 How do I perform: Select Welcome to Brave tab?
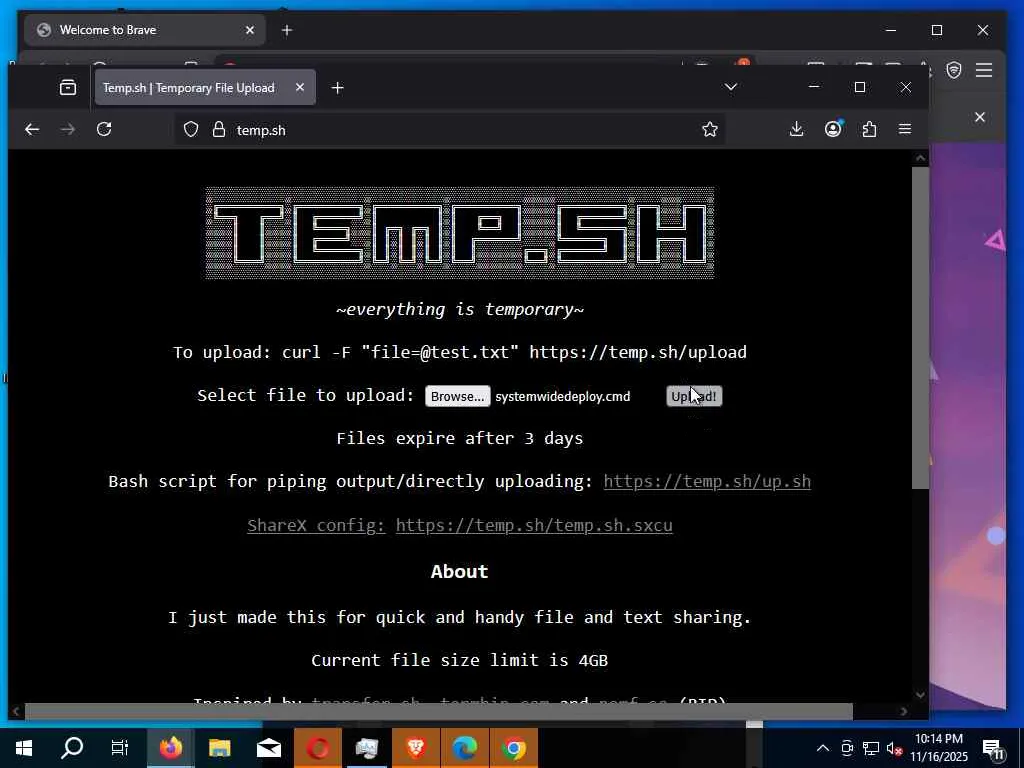(144, 30)
